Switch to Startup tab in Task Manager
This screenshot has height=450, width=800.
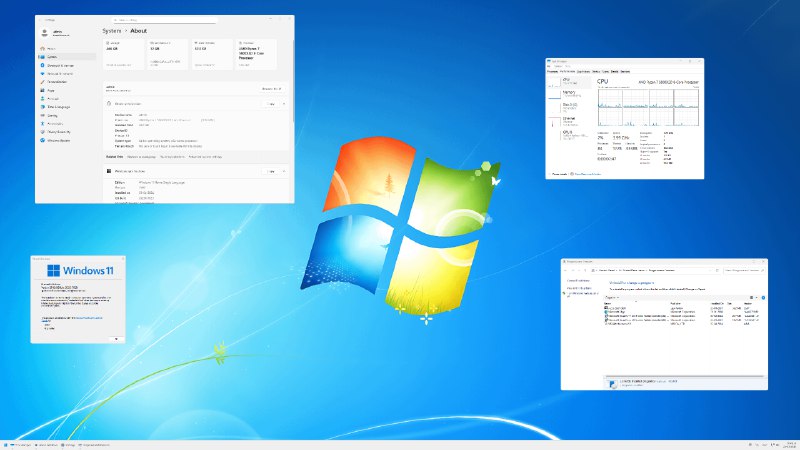(x=596, y=71)
